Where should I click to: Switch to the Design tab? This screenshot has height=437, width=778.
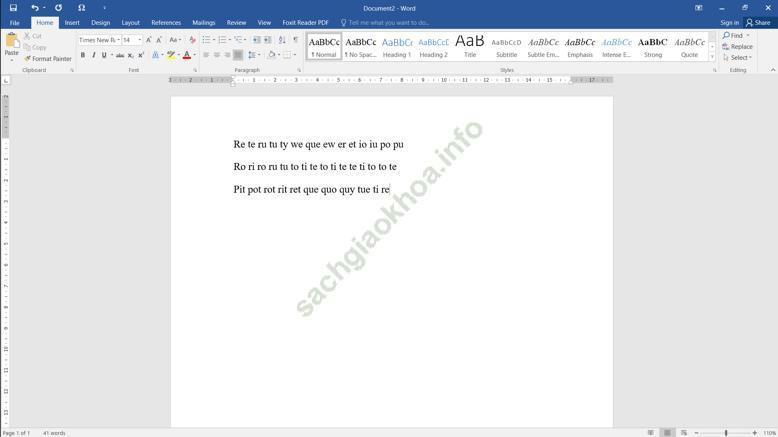click(101, 23)
